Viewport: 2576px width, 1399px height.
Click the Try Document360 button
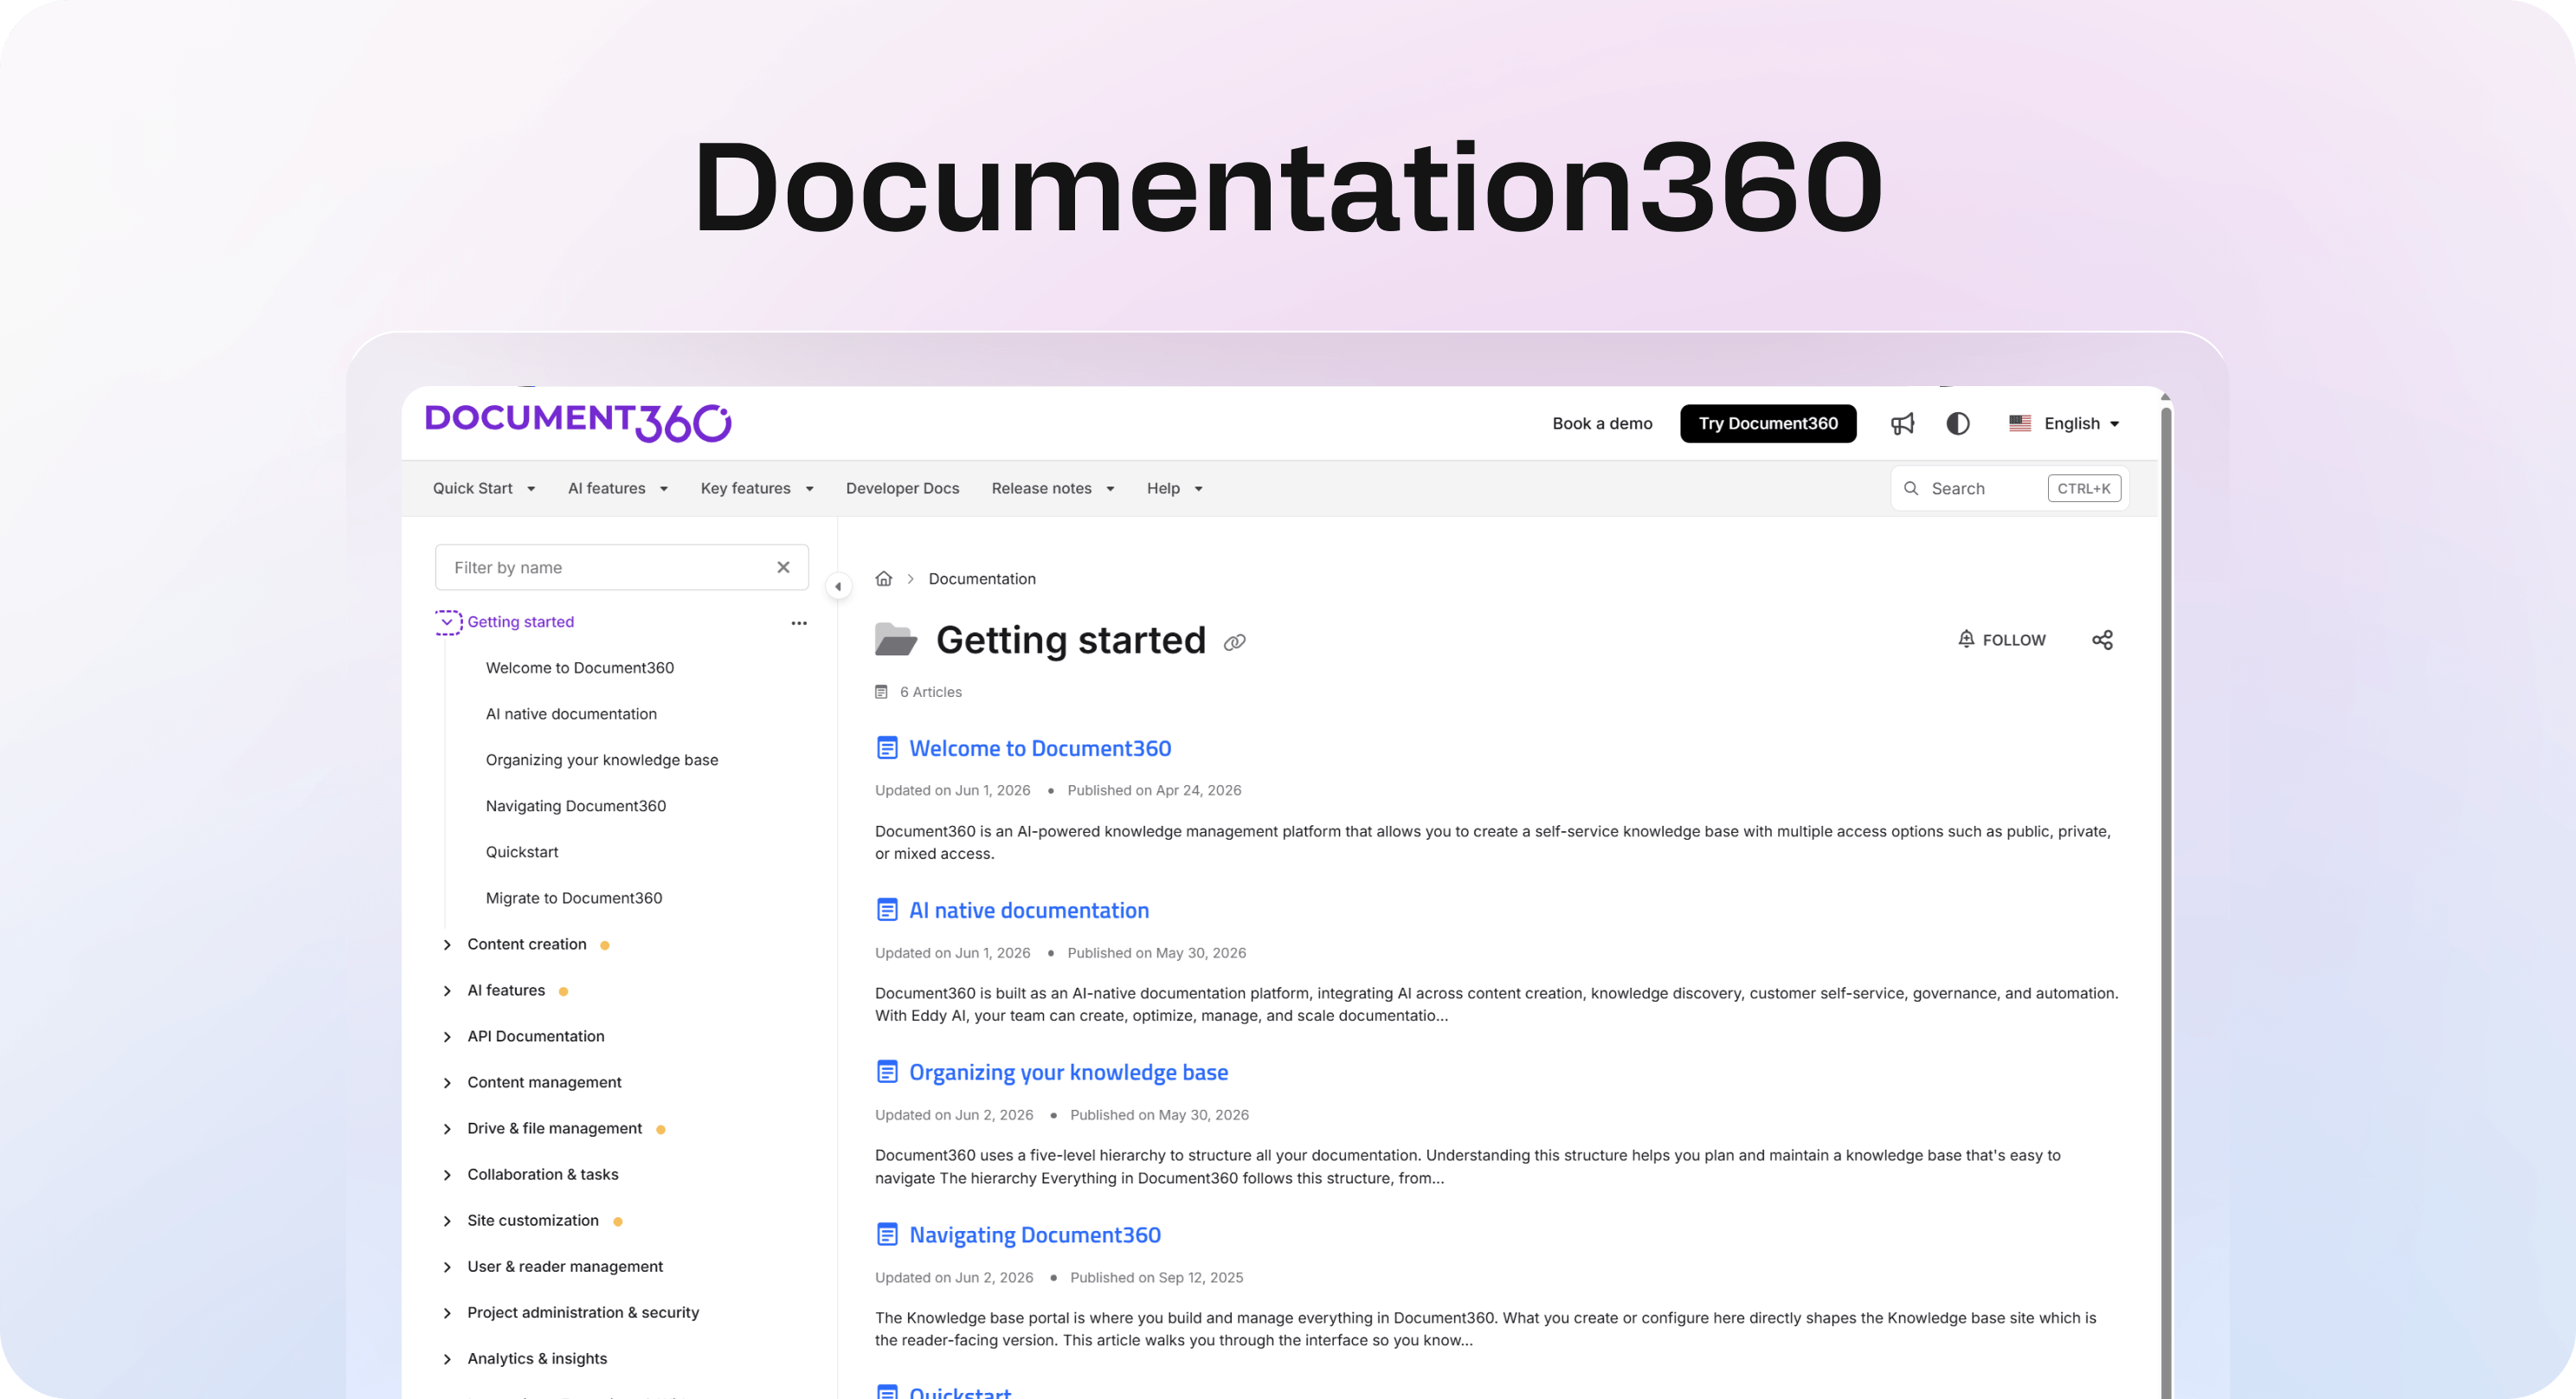pyautogui.click(x=1767, y=423)
